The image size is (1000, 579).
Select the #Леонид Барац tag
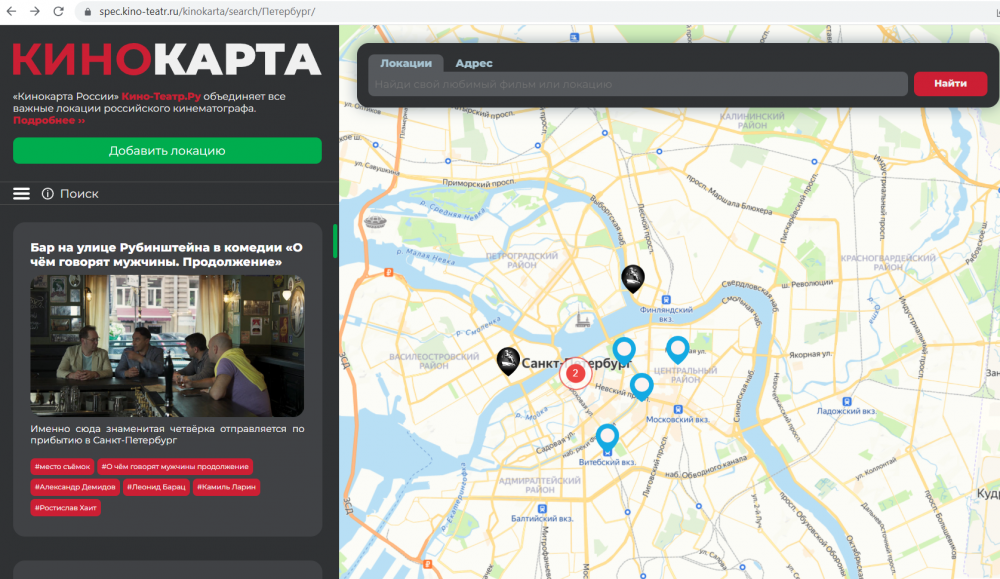click(x=156, y=487)
